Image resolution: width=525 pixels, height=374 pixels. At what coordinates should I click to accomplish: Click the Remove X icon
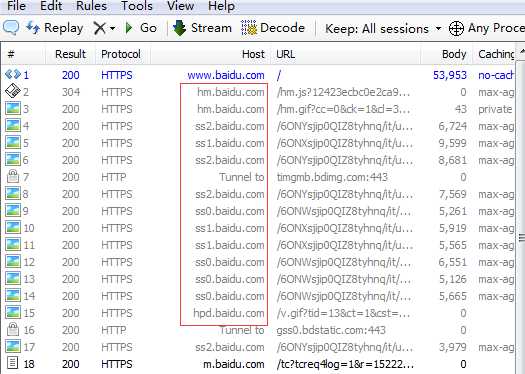pyautogui.click(x=99, y=28)
